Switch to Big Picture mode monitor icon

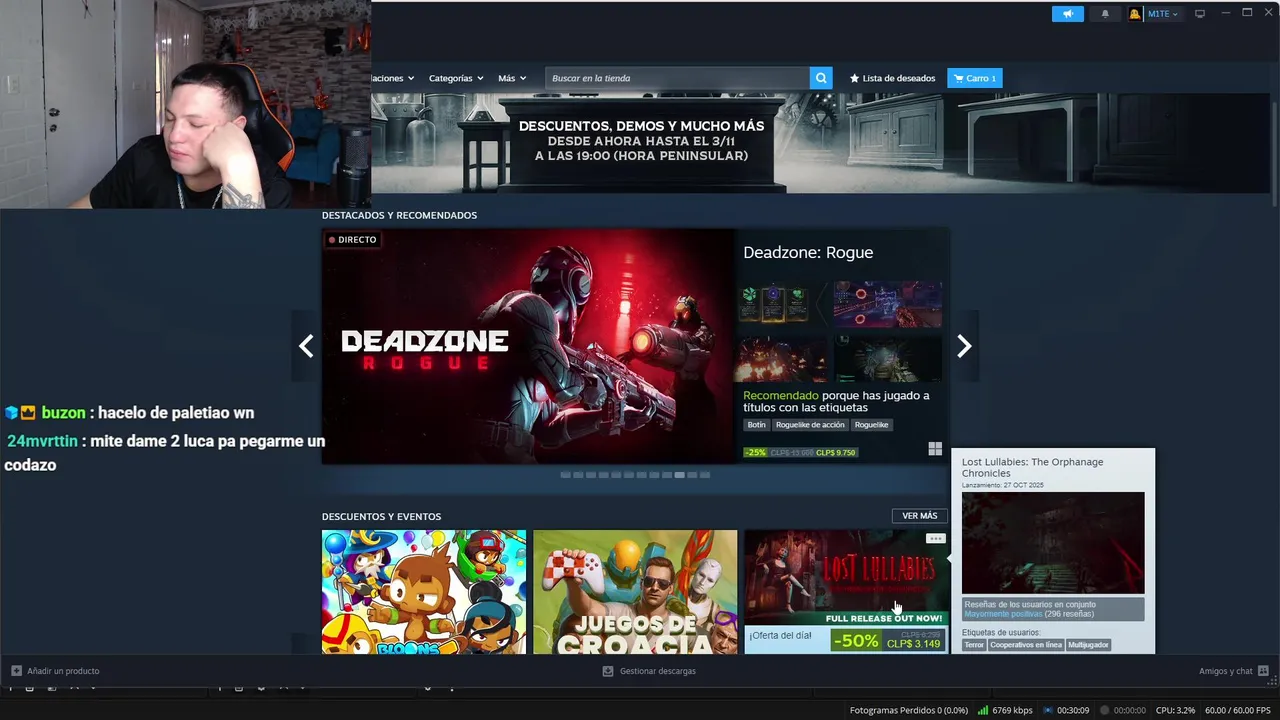(1200, 14)
